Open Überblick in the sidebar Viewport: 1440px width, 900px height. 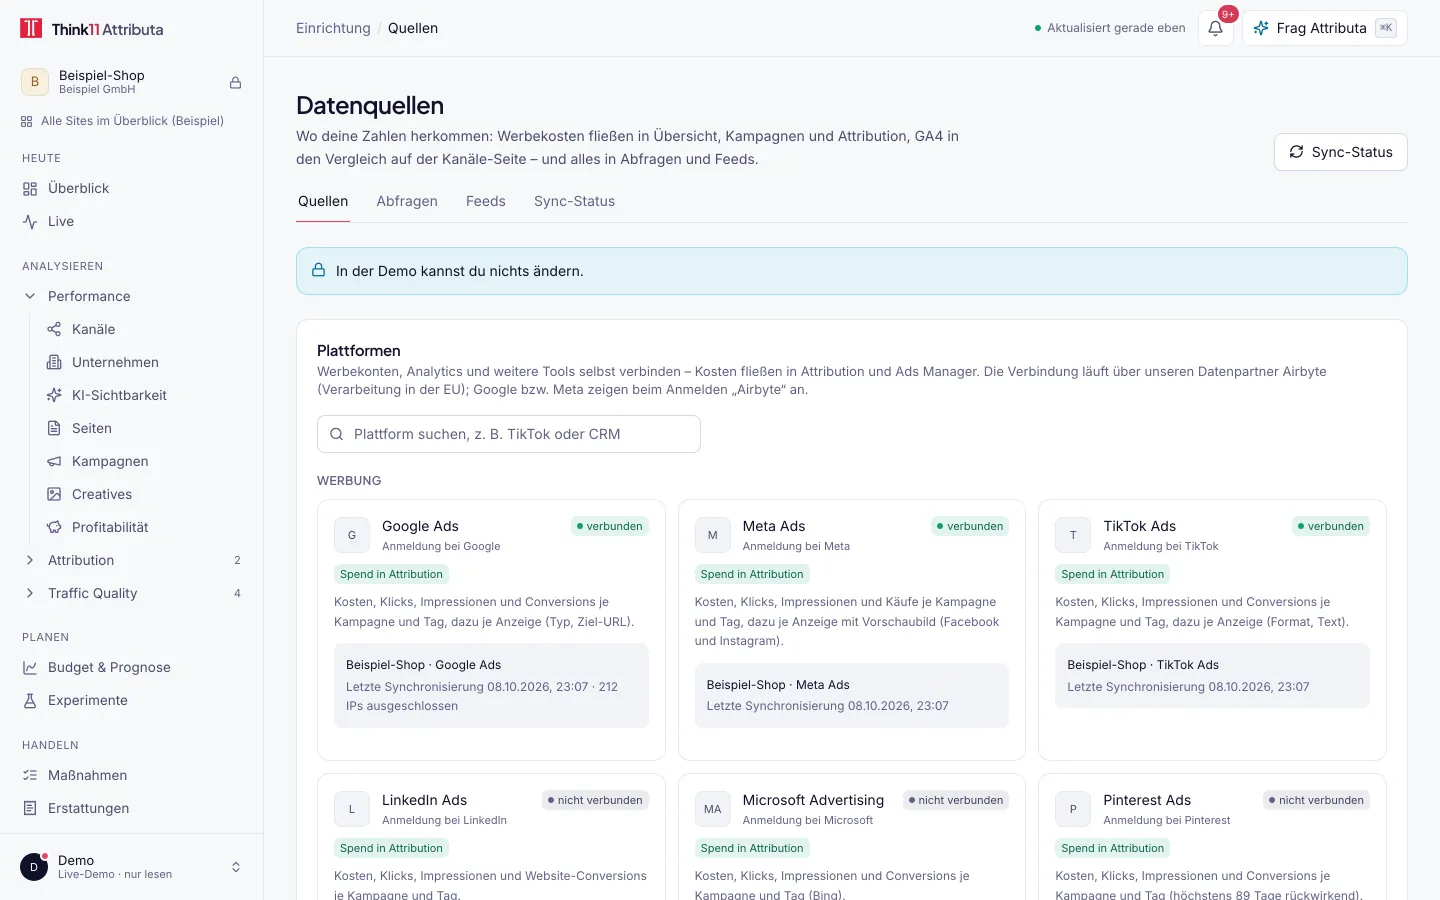coord(131,188)
